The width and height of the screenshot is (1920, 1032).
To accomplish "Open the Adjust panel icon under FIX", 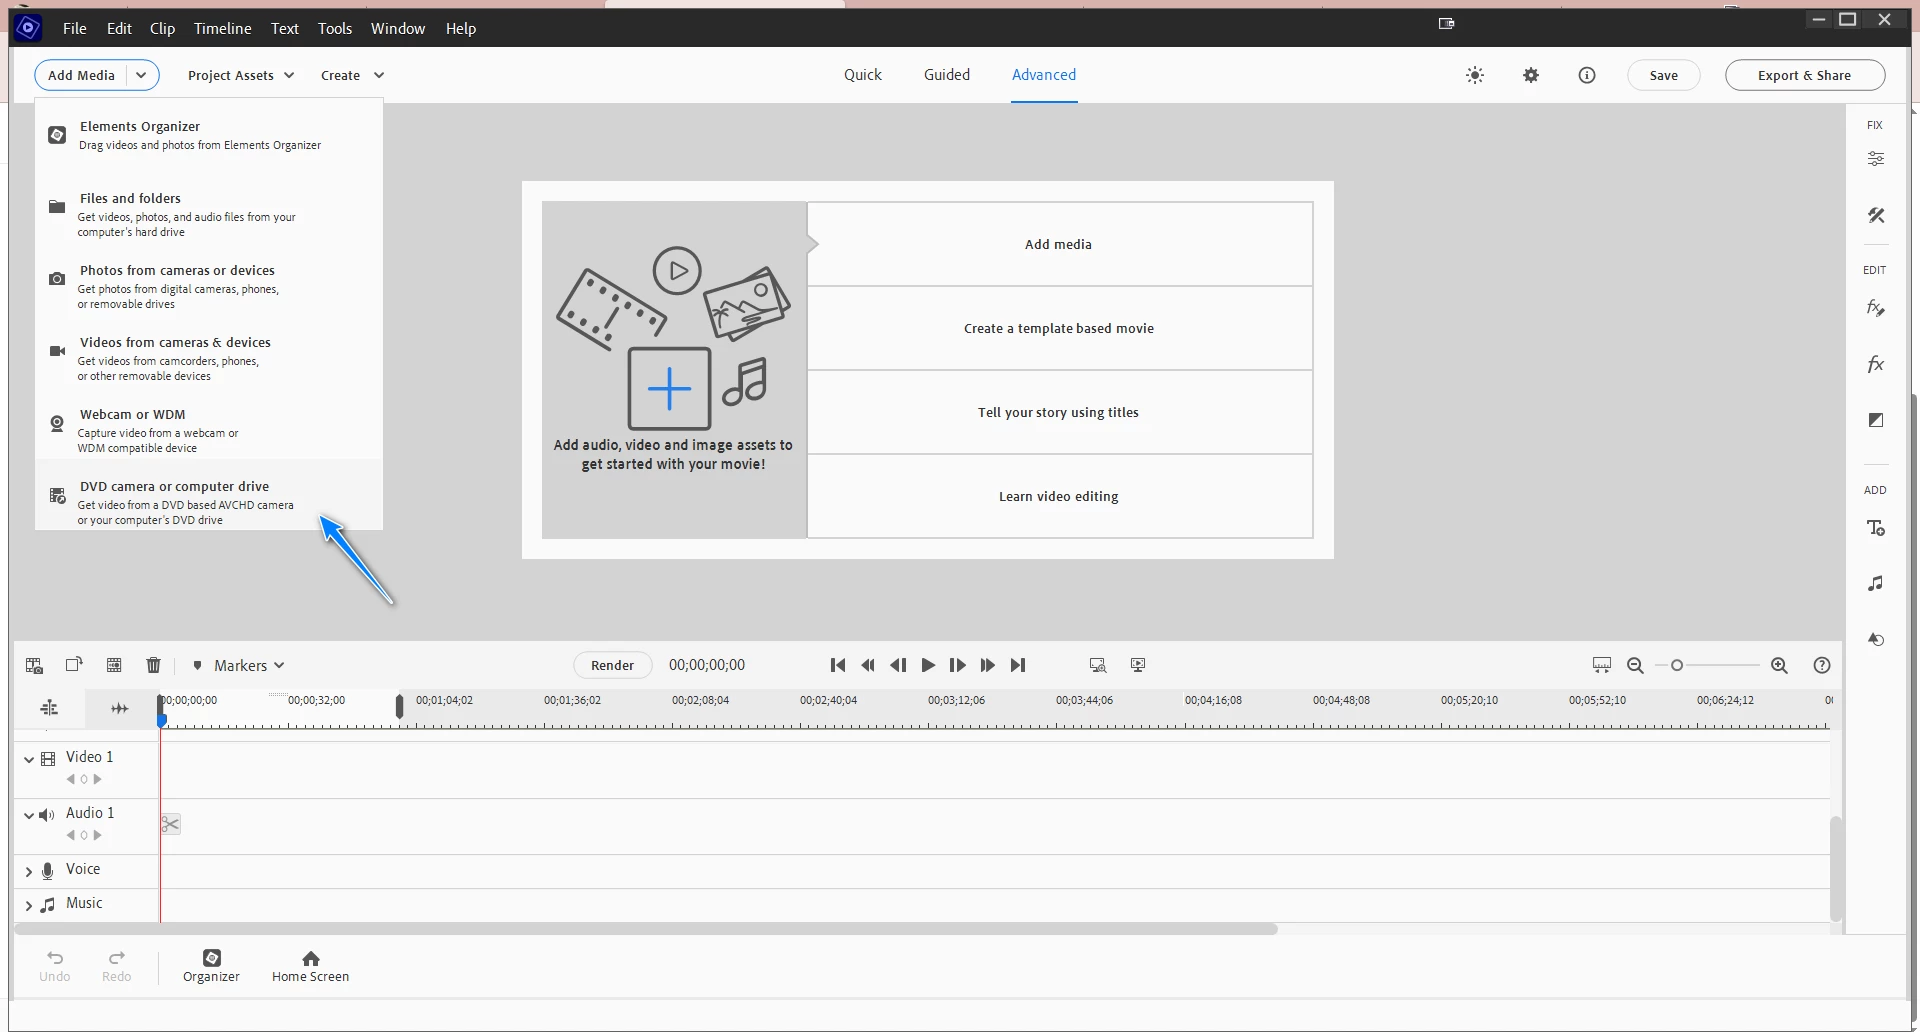I will click(x=1875, y=159).
